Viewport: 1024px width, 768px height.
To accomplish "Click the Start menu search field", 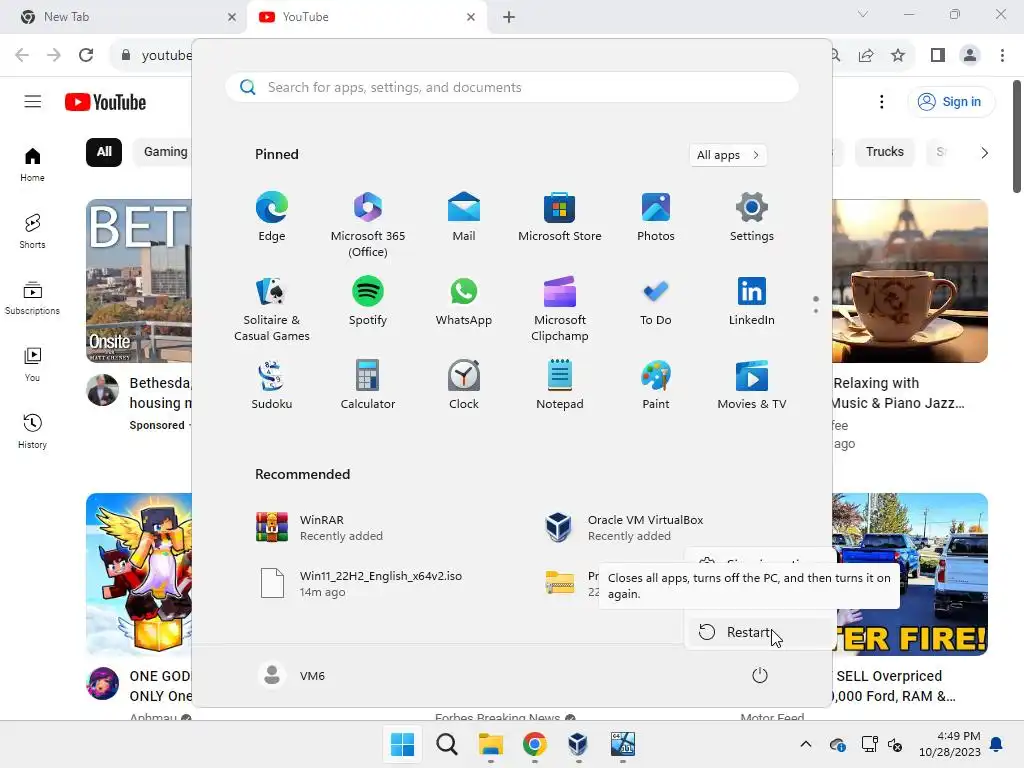I will [512, 88].
